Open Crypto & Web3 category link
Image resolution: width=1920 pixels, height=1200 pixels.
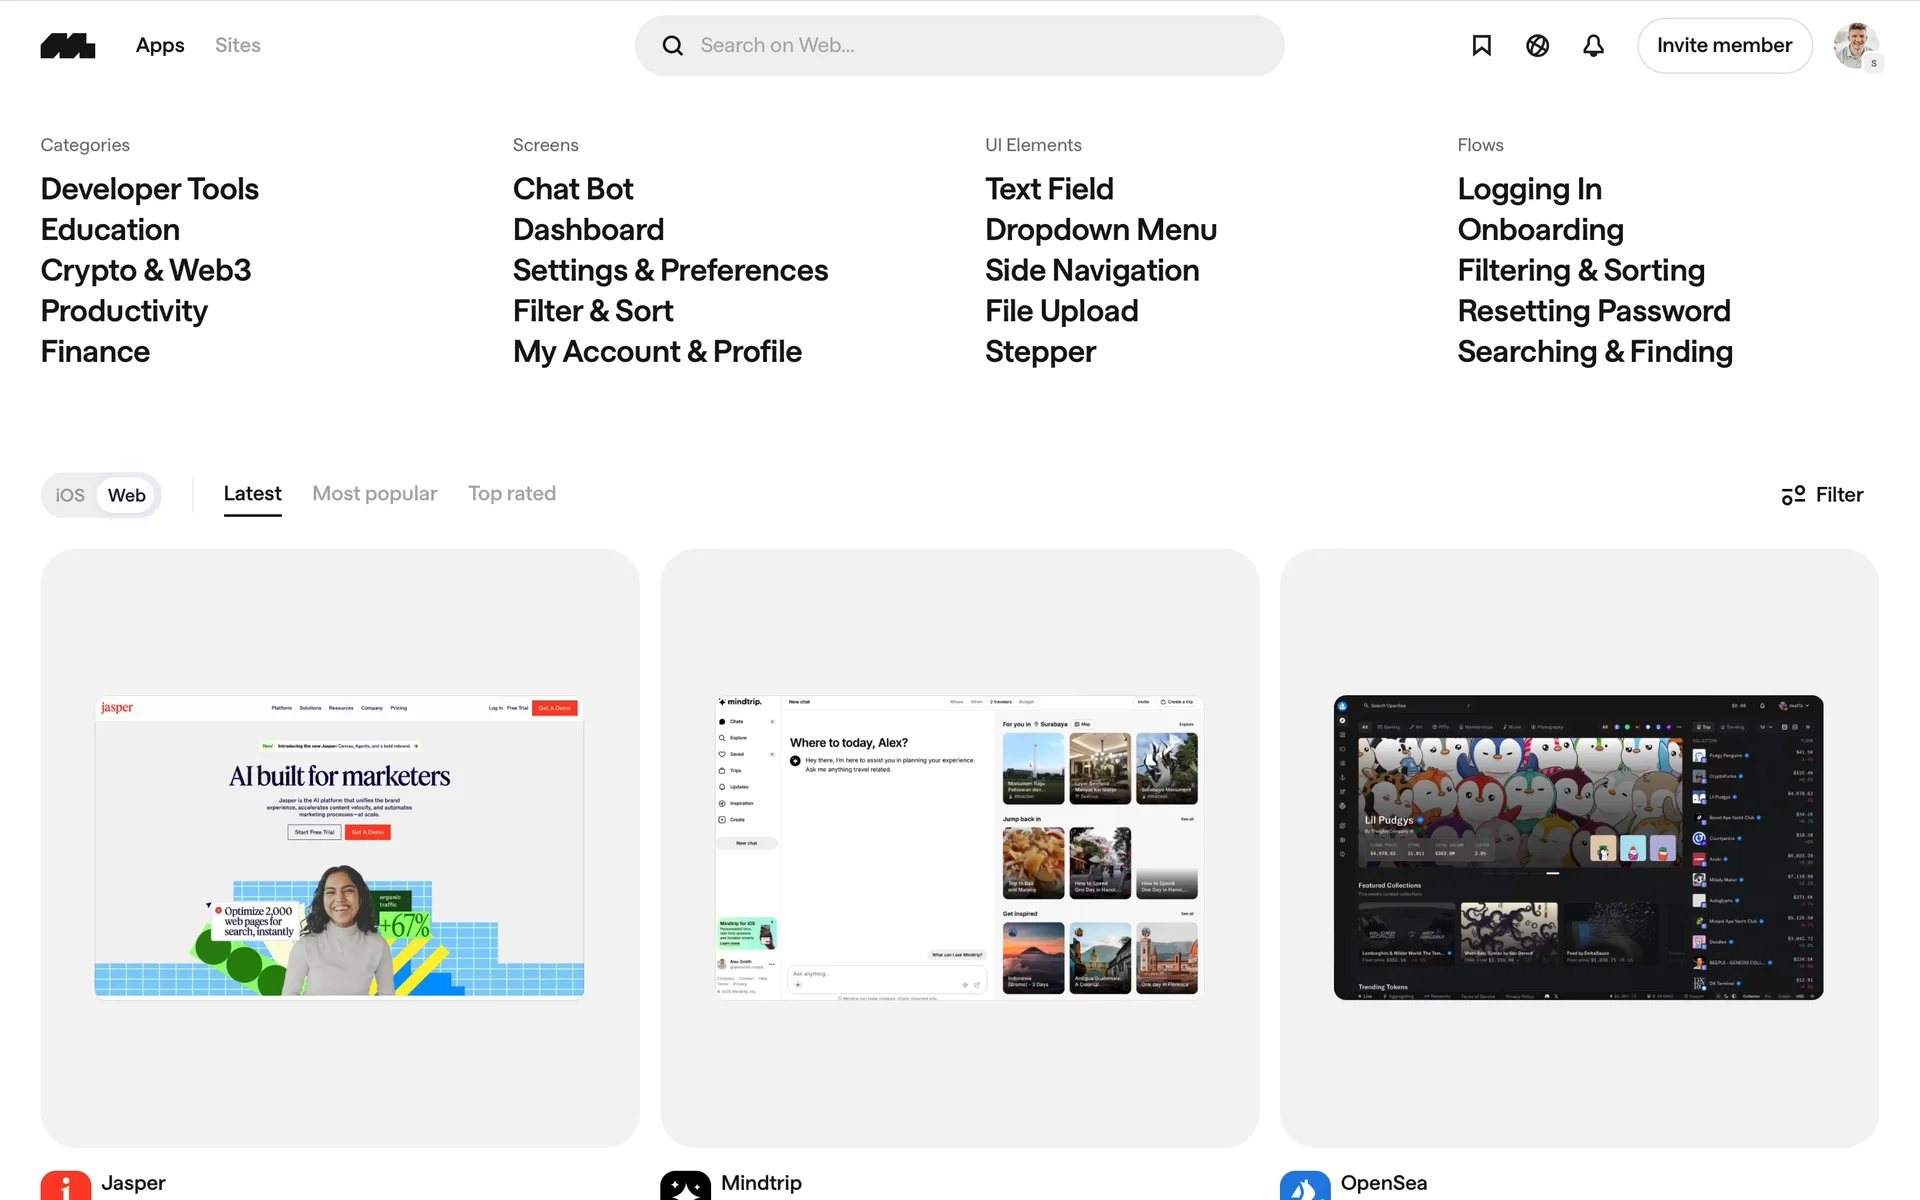pyautogui.click(x=146, y=270)
